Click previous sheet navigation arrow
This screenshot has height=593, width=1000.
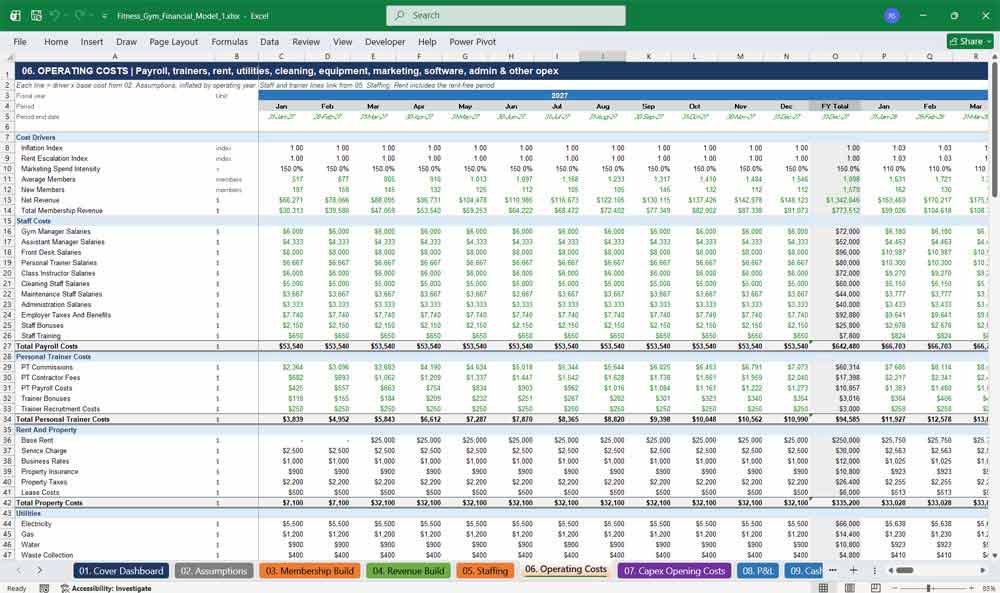pyautogui.click(x=19, y=571)
